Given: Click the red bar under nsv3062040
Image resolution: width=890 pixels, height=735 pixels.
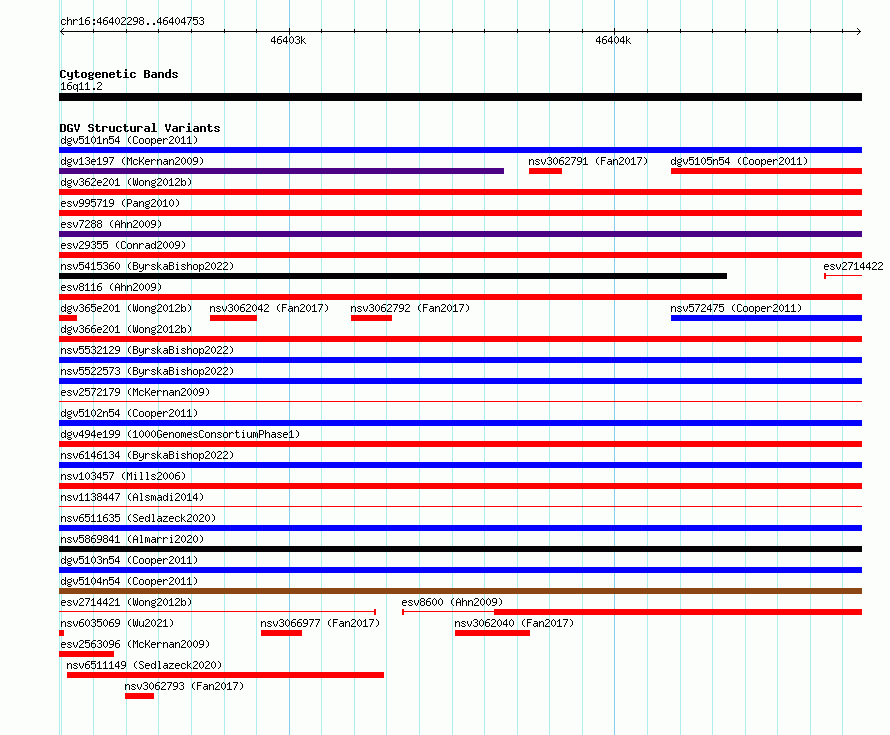Looking at the screenshot, I should [492, 633].
